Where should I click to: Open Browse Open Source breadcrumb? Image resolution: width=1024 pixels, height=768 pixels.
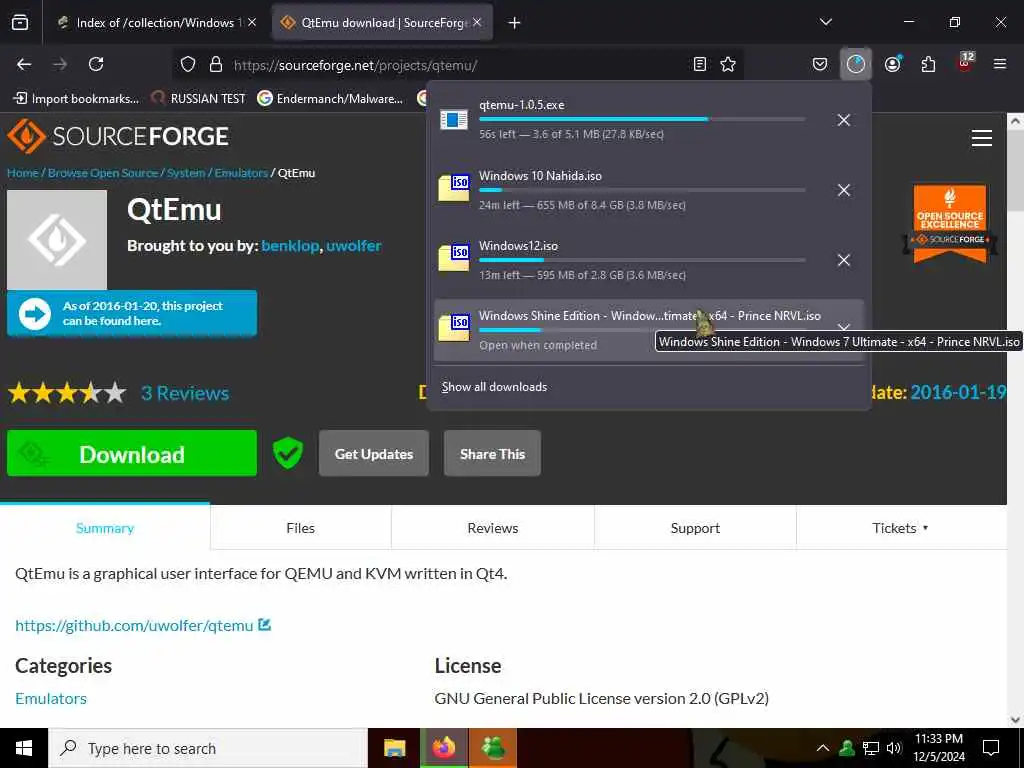click(103, 173)
